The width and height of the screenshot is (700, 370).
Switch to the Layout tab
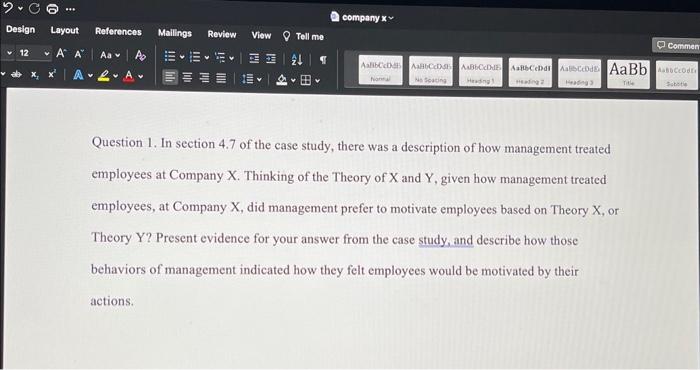click(x=64, y=30)
